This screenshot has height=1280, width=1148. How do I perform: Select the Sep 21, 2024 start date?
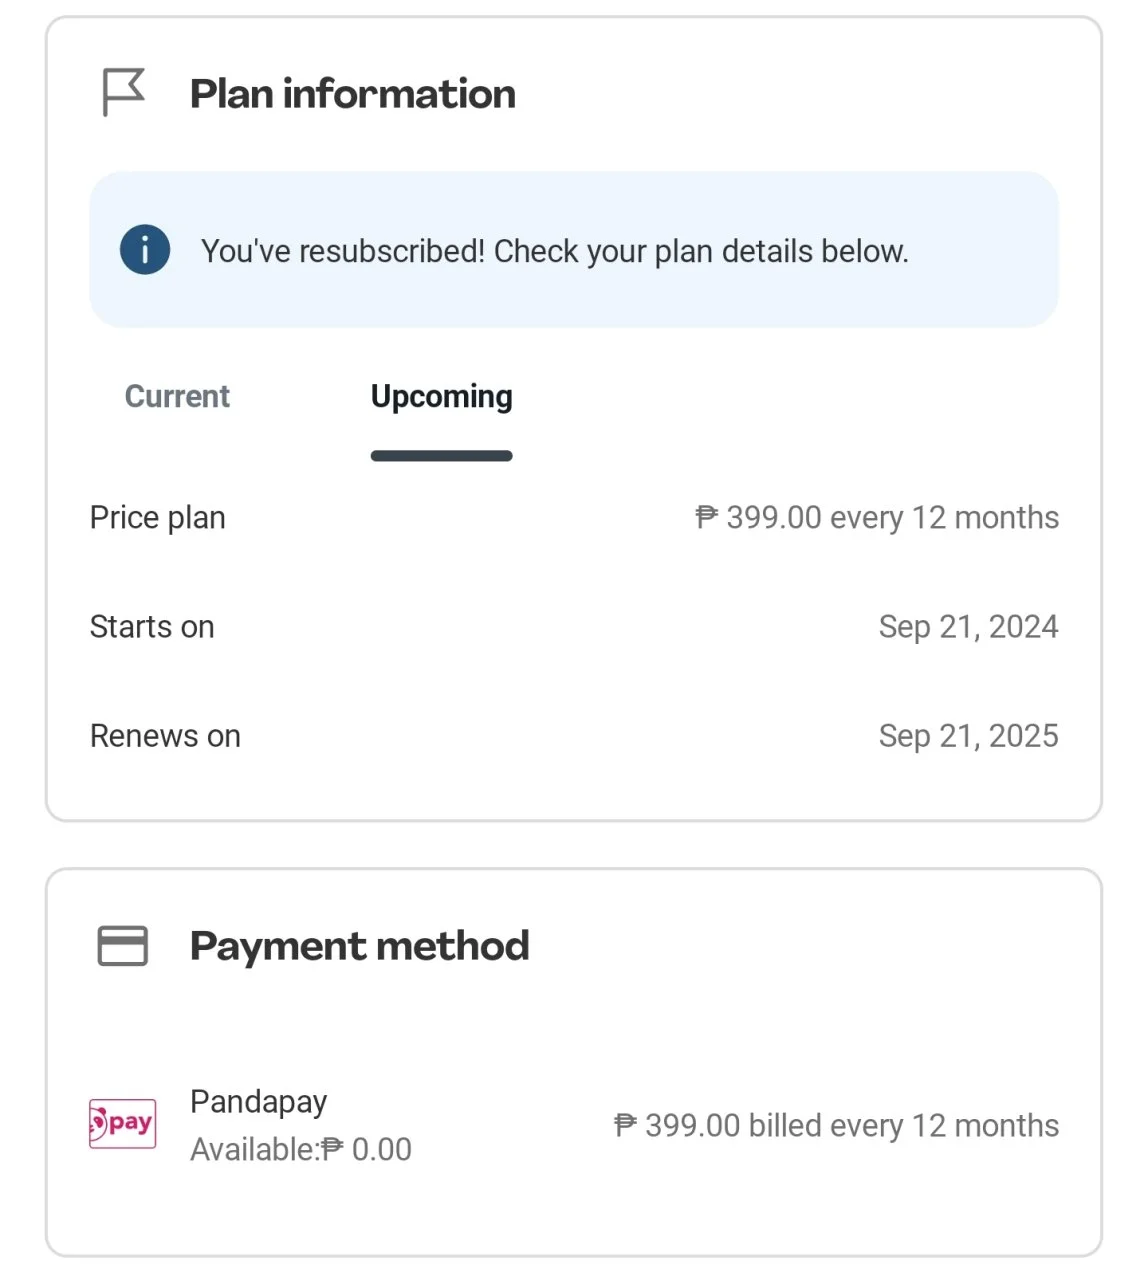pos(968,627)
